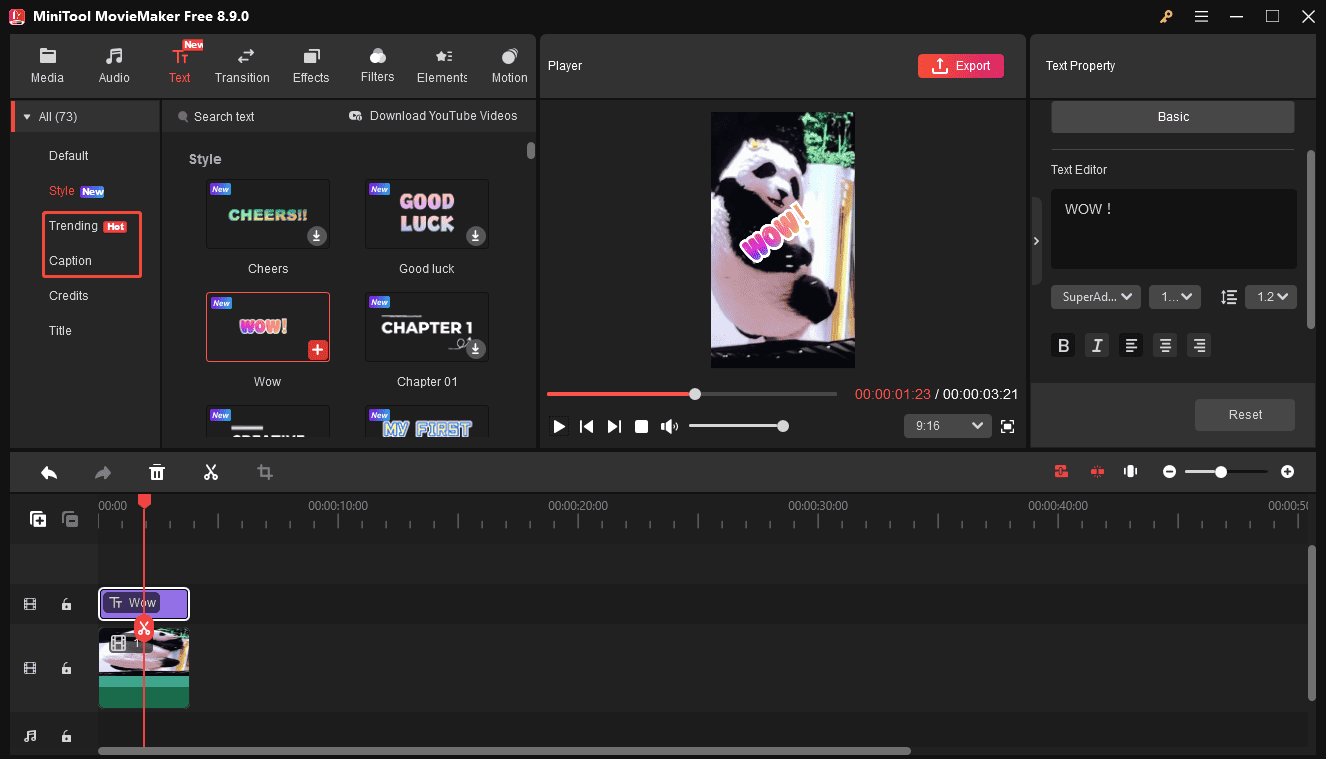This screenshot has height=759, width=1326.
Task: Add the Wow text style with plus button
Action: coord(317,349)
